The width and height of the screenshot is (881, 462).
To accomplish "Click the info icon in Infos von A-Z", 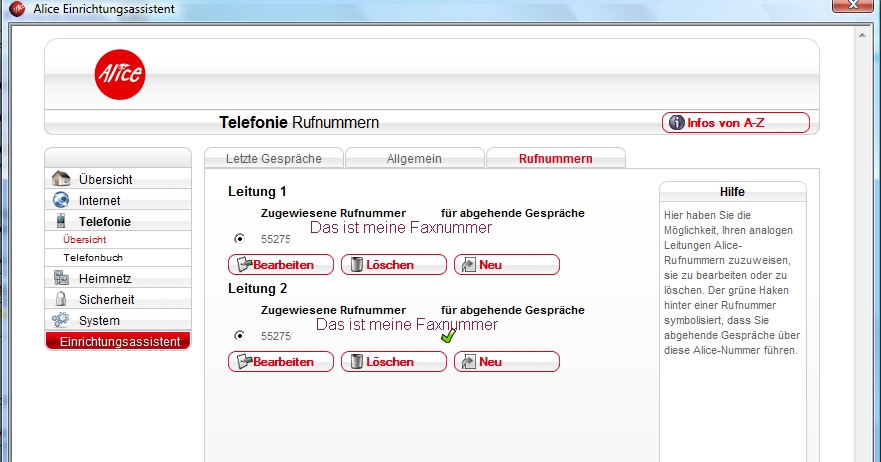I will point(676,123).
